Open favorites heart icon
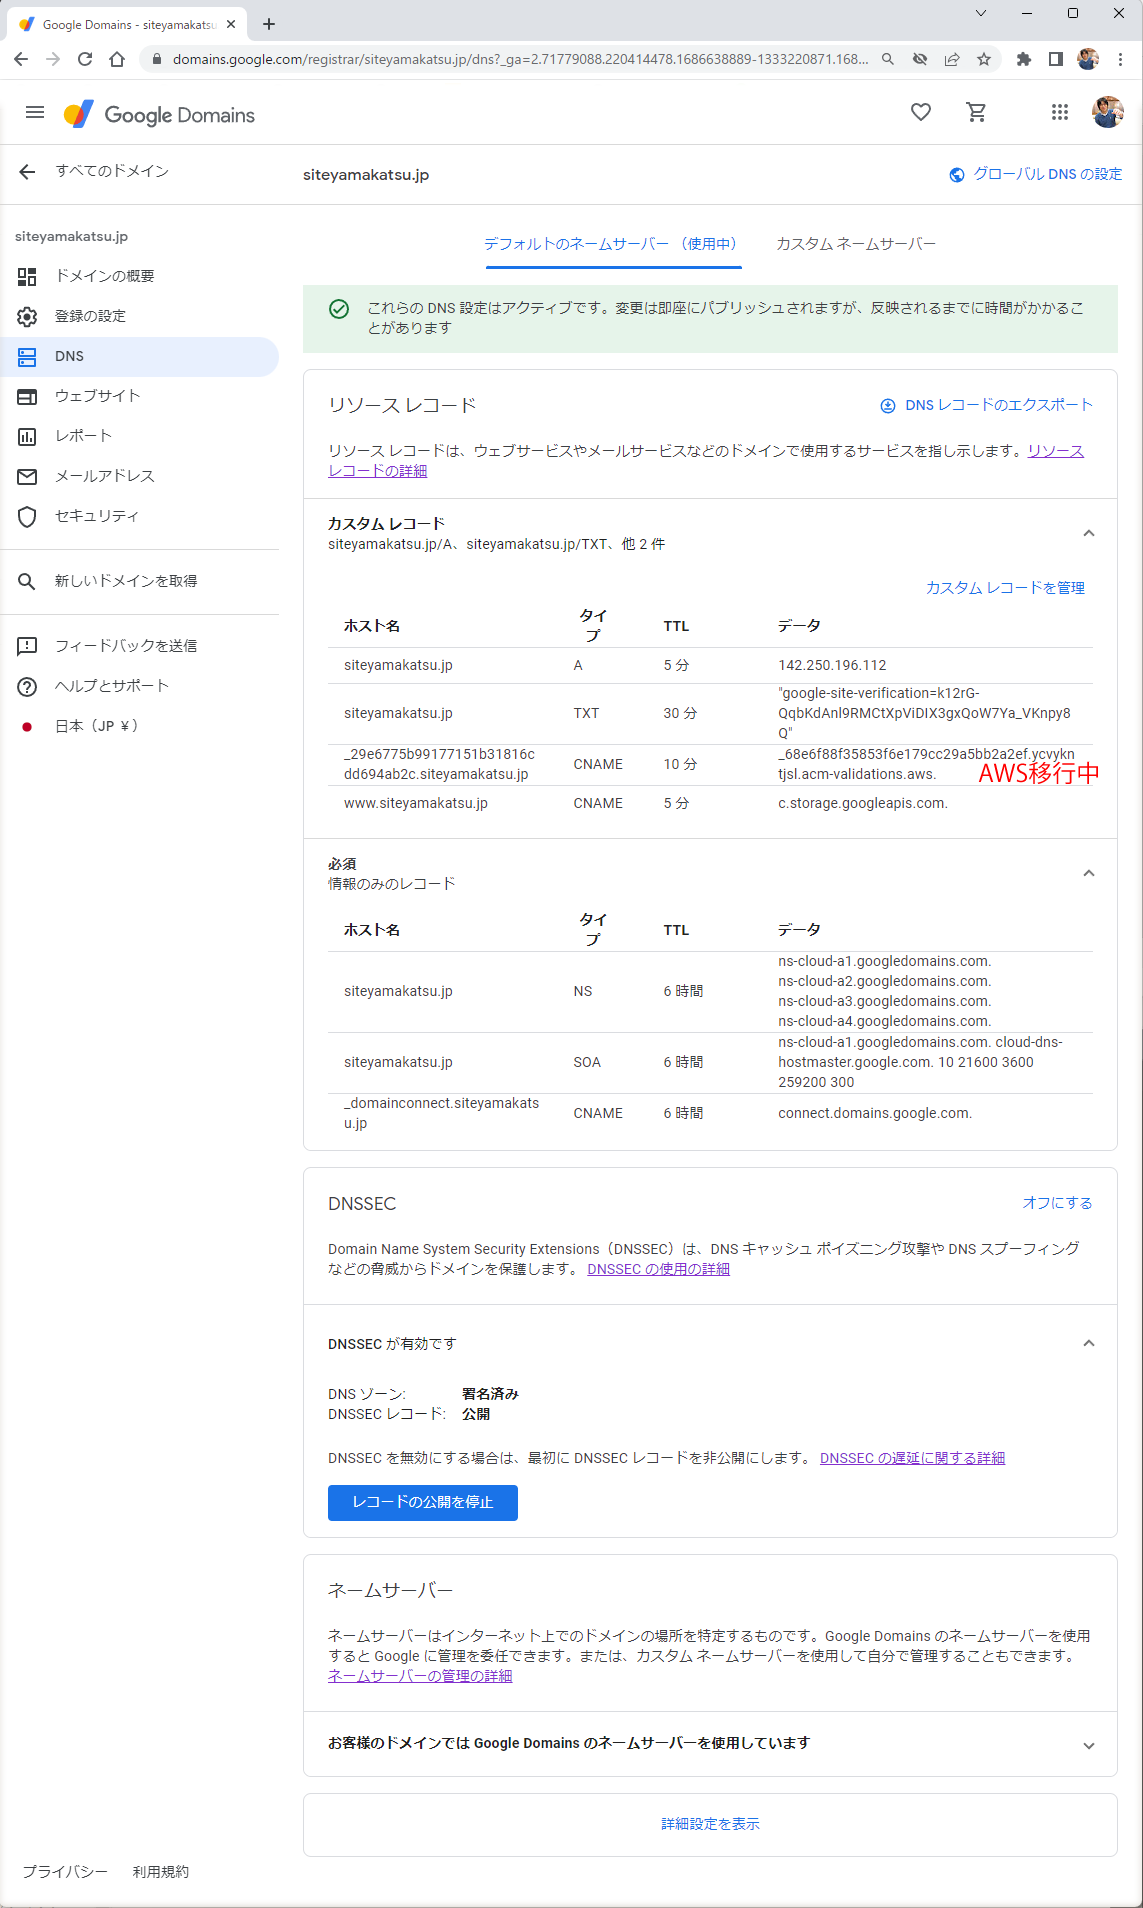This screenshot has height=1908, width=1143. point(921,113)
